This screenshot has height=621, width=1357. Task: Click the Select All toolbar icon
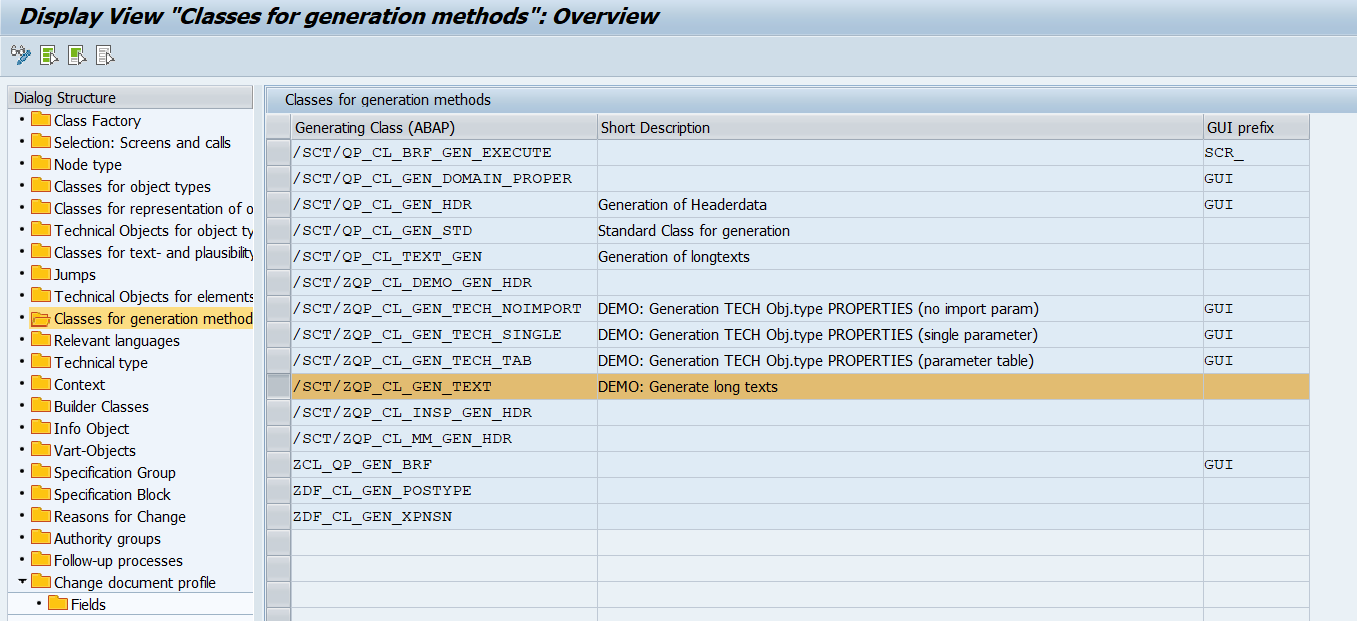tap(49, 55)
